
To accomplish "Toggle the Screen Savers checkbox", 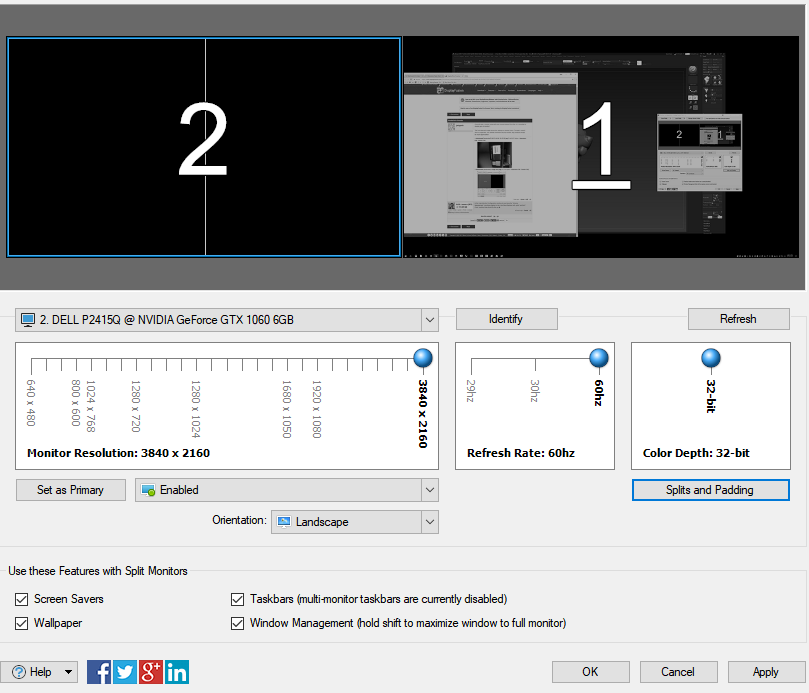I will click(x=21, y=599).
